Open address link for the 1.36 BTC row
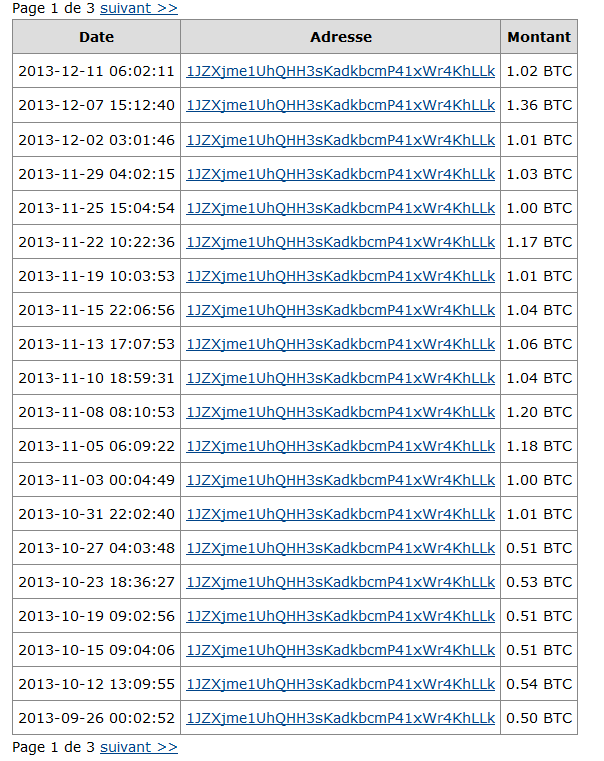 341,105
